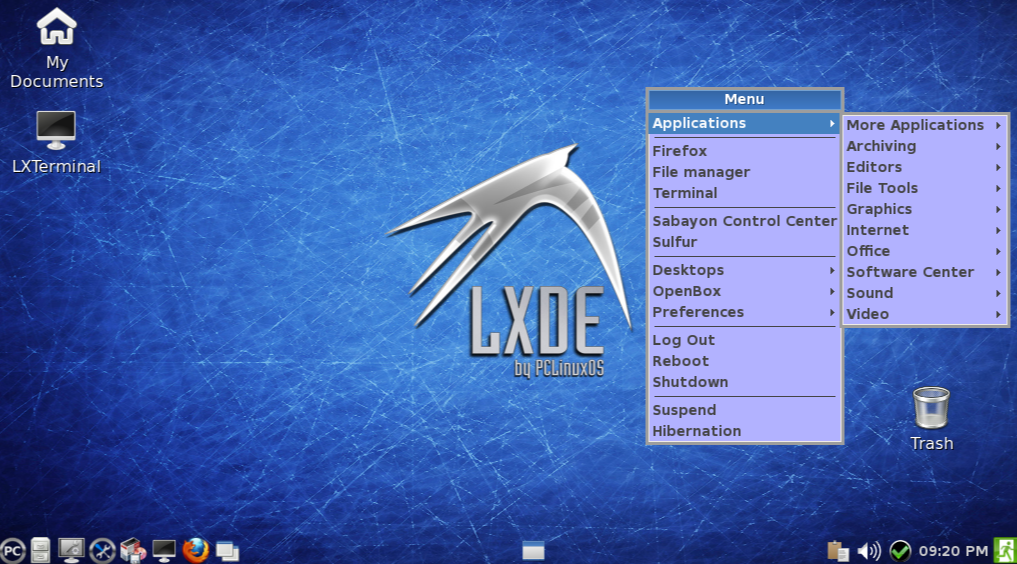Screen dimensions: 1017x564
Task: Click the 09:20 PM clock
Action: tap(953, 551)
